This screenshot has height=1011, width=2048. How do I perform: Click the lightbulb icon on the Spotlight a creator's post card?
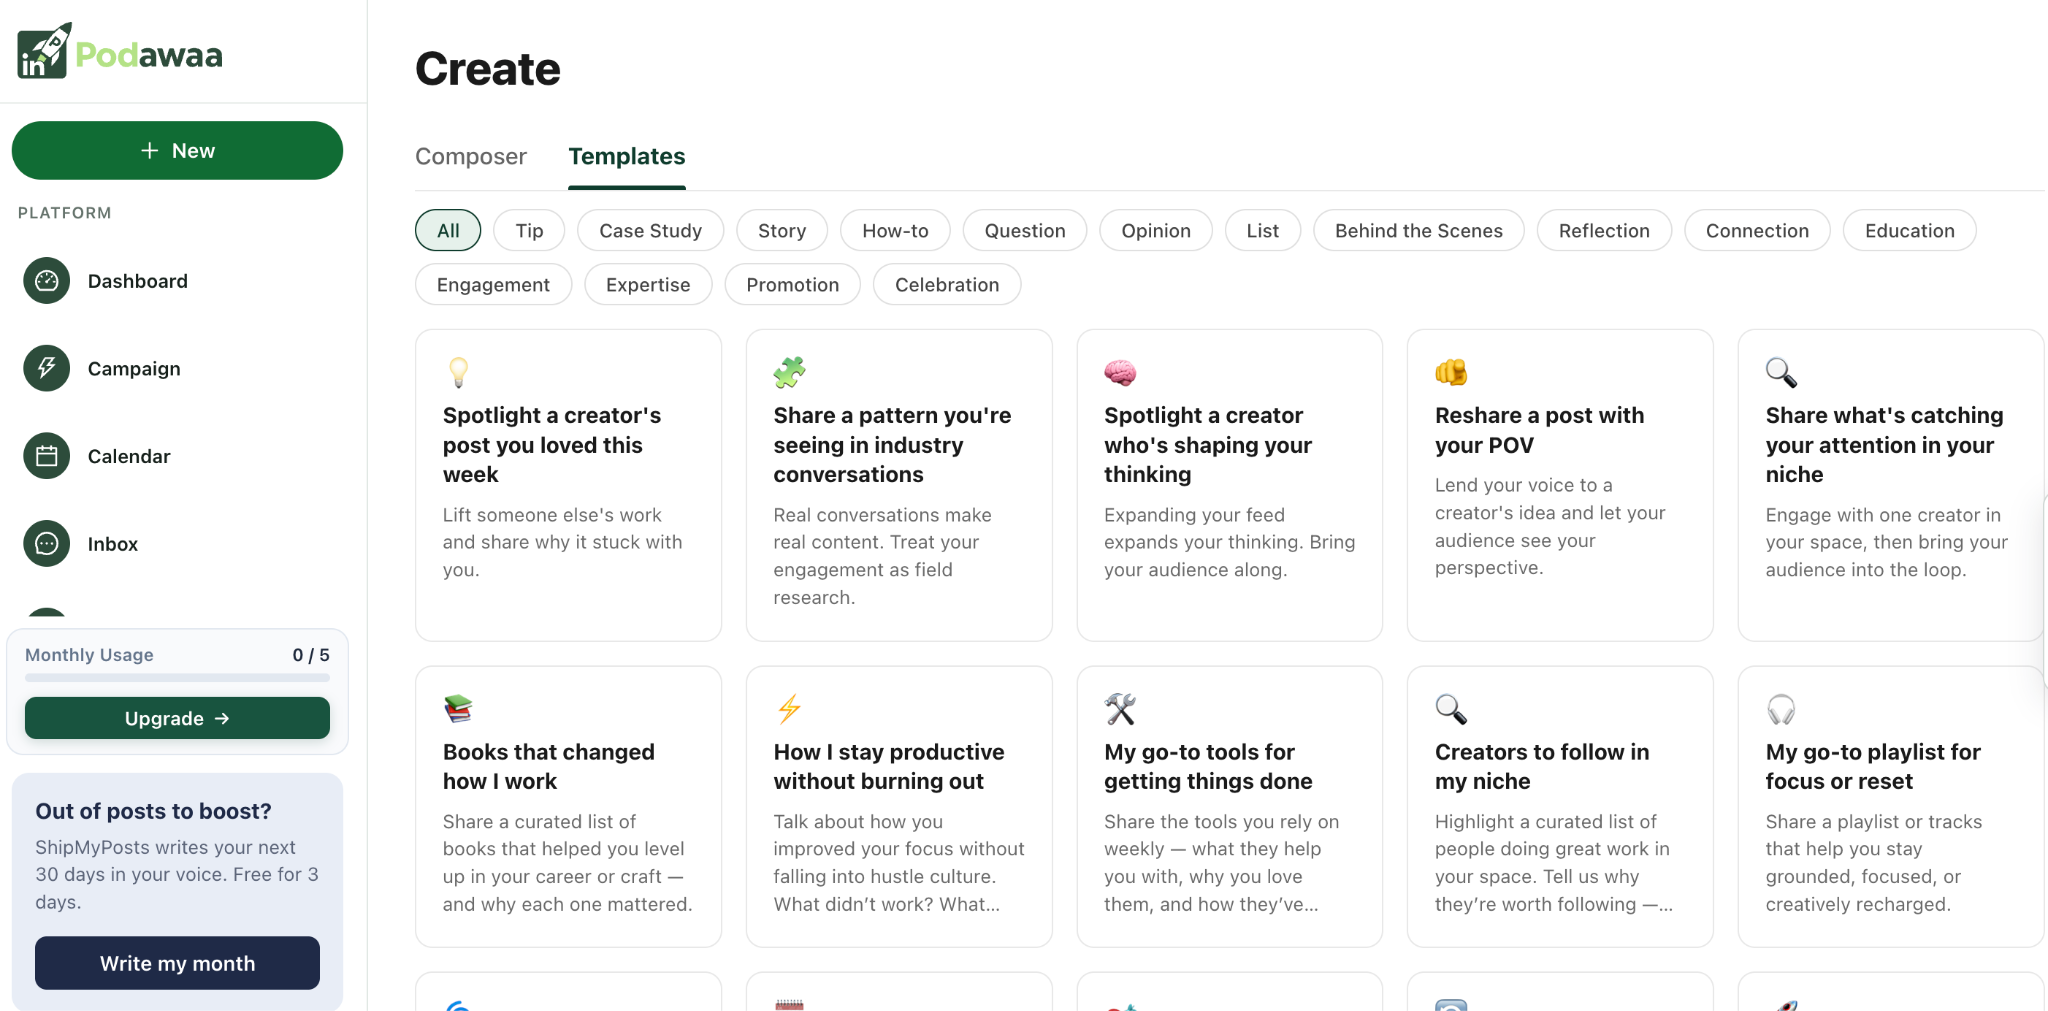458,372
